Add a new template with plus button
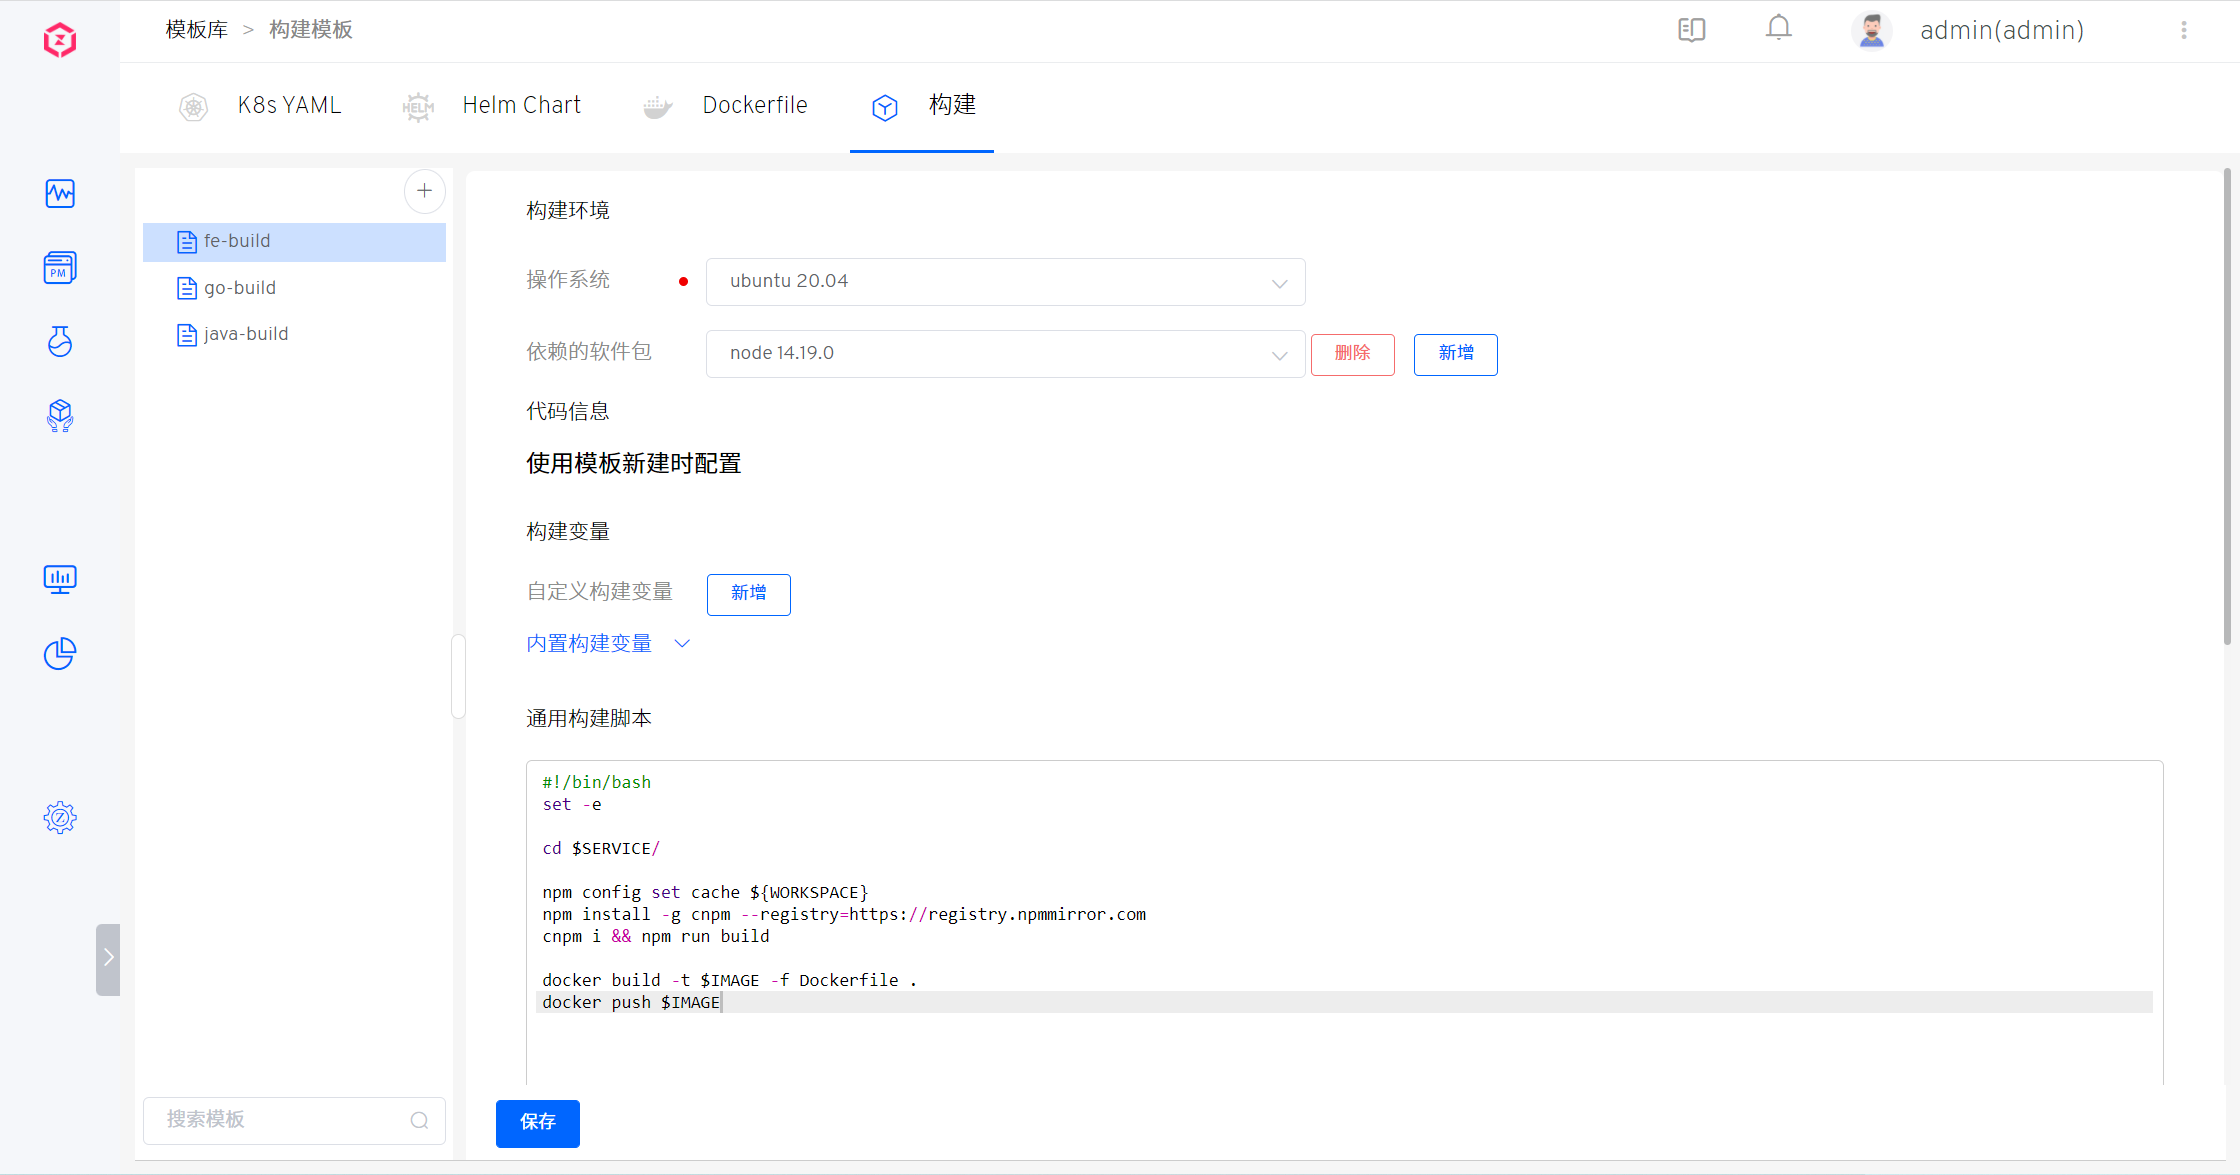The width and height of the screenshot is (2240, 1175). click(x=424, y=191)
